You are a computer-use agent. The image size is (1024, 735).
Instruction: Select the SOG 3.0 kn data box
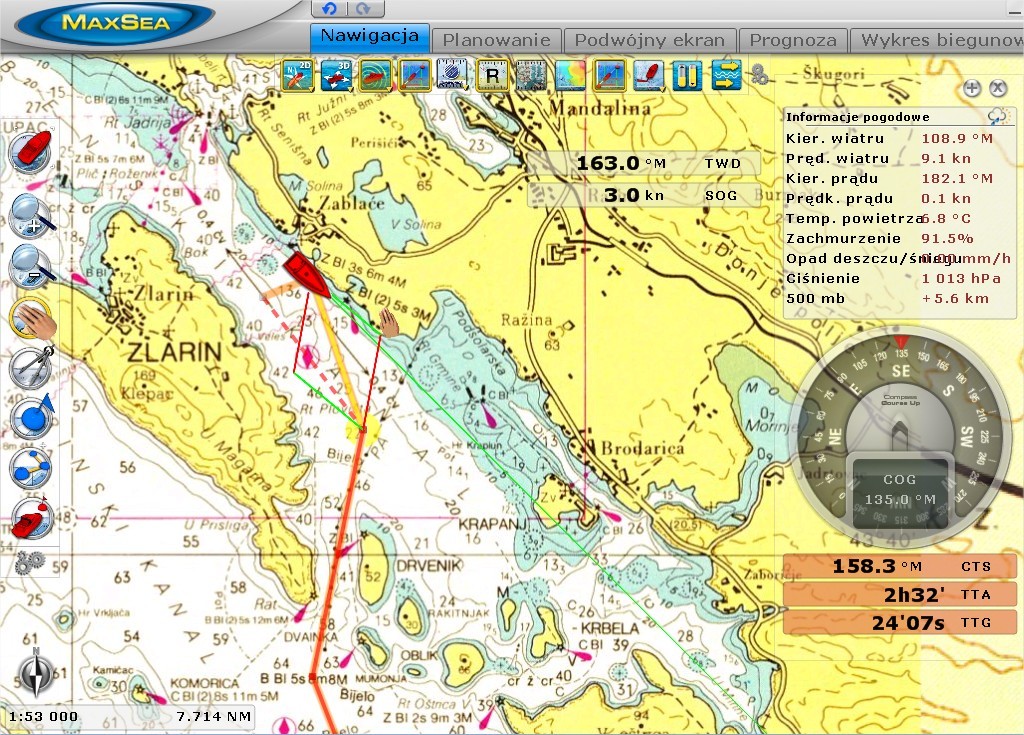643,195
